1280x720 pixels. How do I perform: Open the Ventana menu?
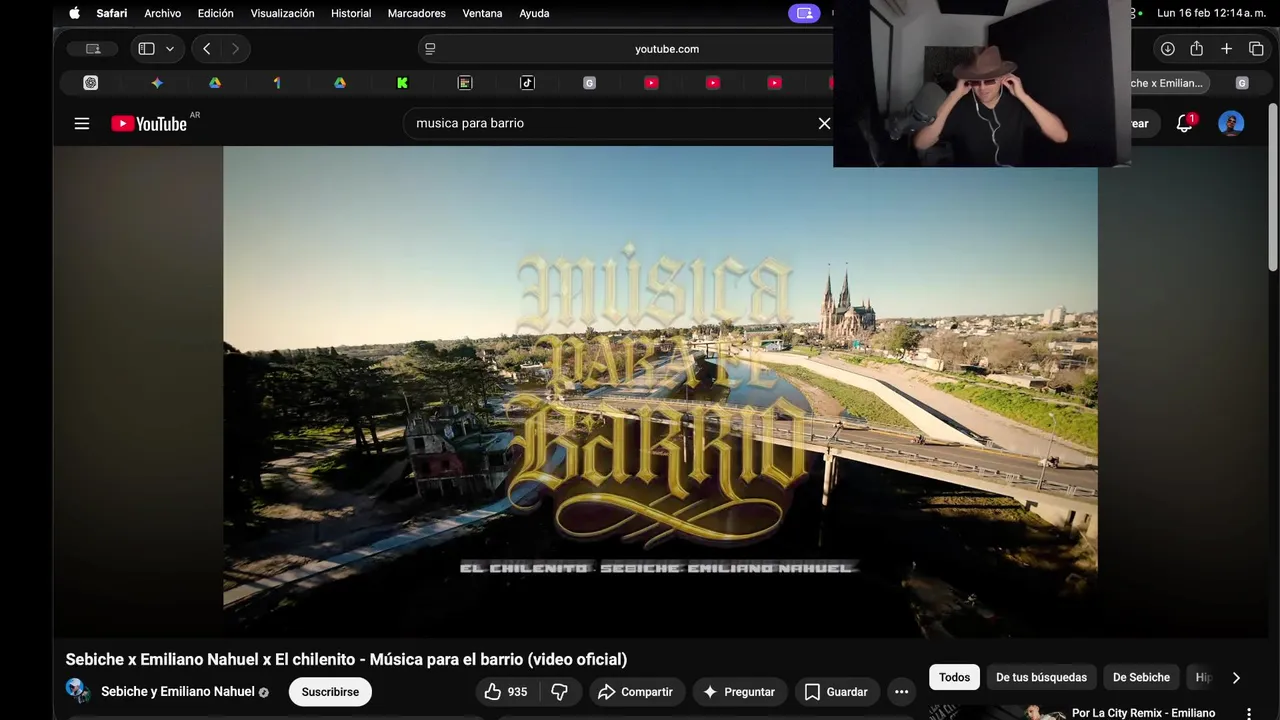pos(482,13)
